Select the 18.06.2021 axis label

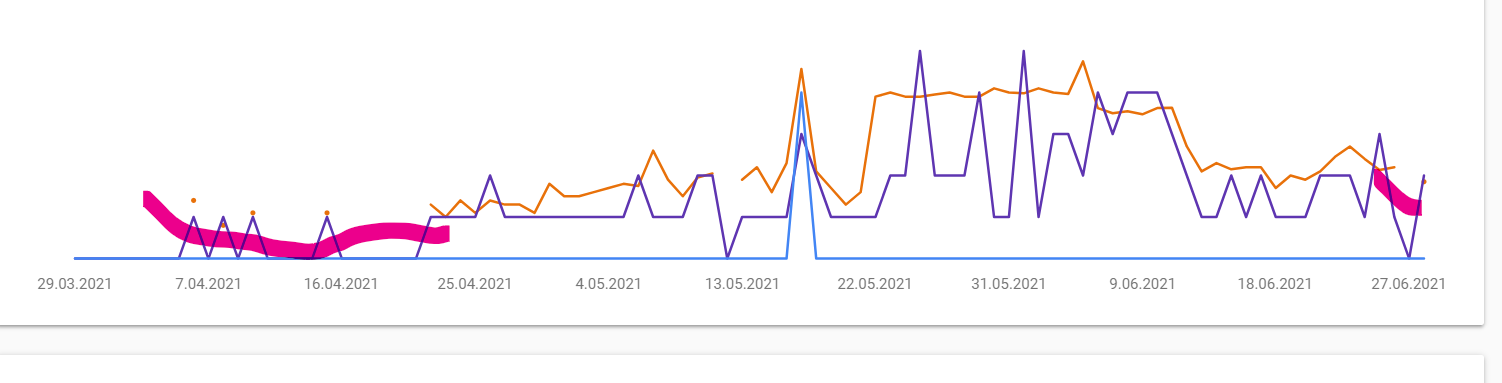coord(1275,284)
